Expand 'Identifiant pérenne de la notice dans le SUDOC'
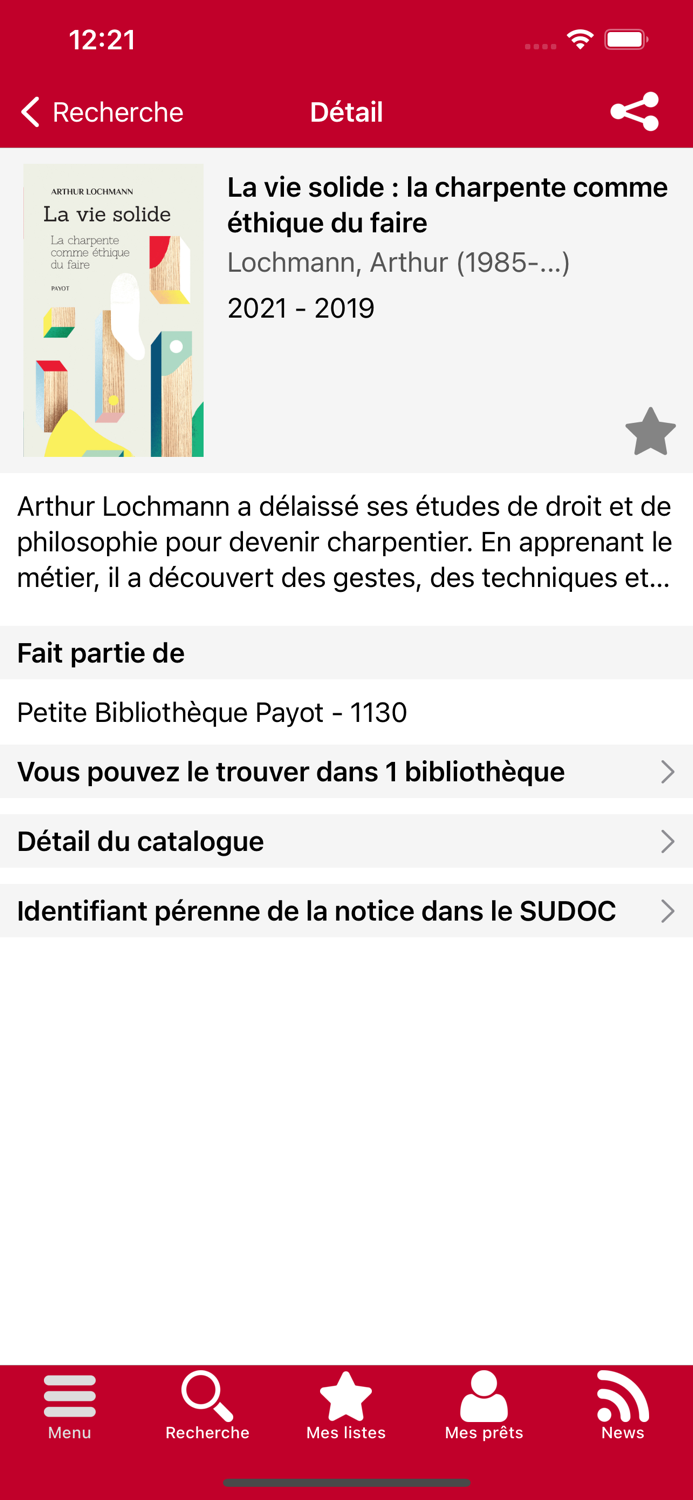Screen dimensions: 693x1500 tap(346, 911)
